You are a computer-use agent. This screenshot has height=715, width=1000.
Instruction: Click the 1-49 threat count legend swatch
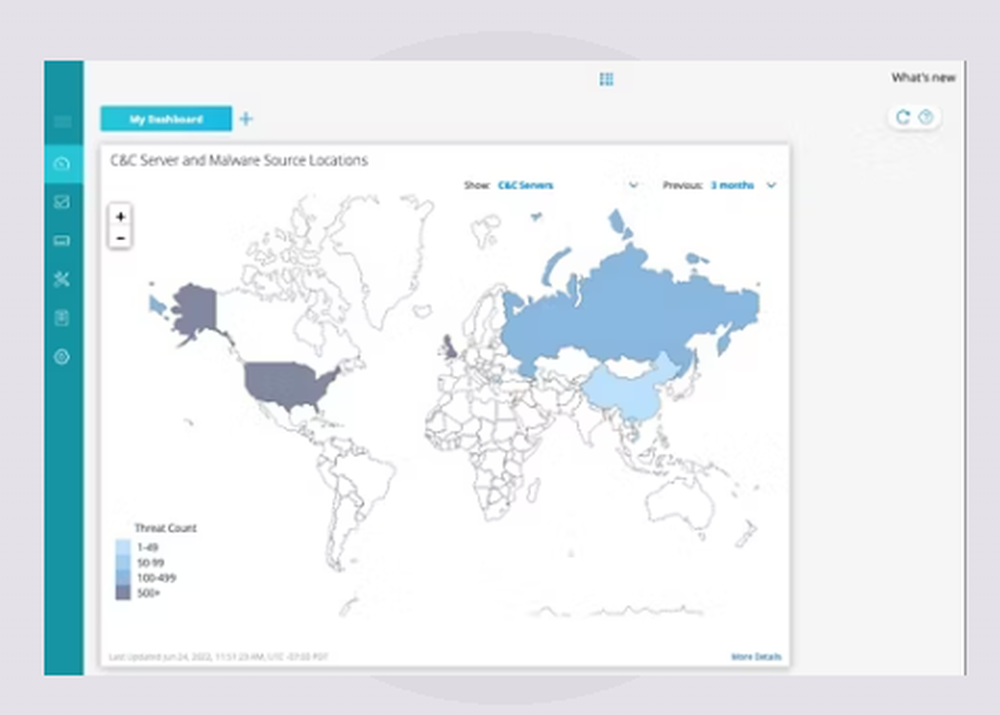123,547
